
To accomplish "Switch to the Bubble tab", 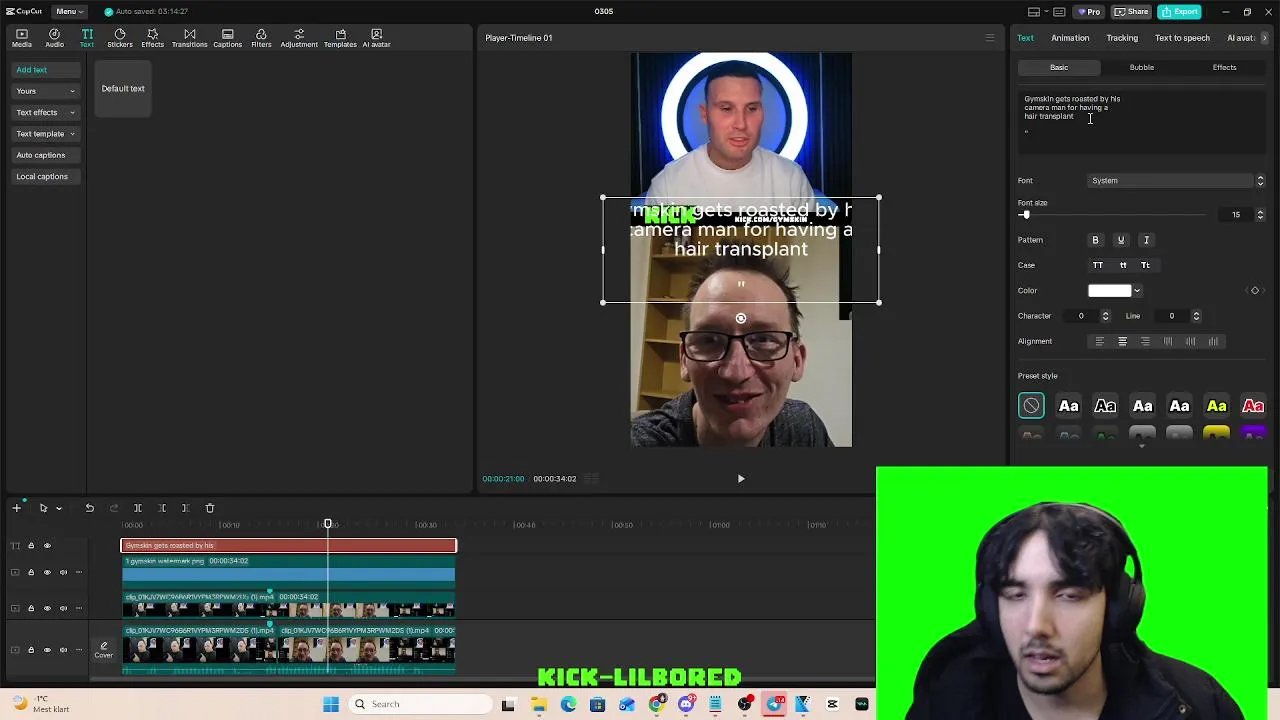I will click(1142, 67).
